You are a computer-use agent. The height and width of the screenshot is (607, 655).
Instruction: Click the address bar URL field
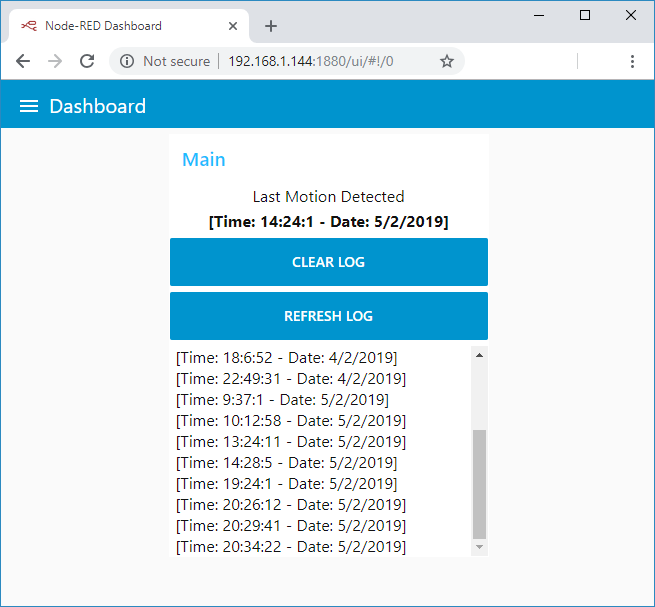[311, 61]
